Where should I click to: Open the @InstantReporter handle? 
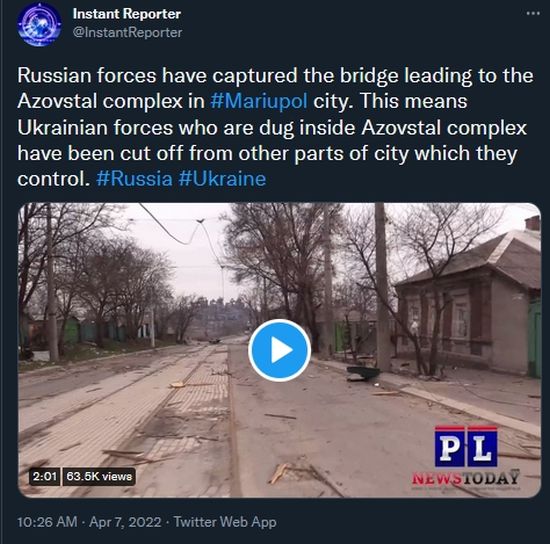coord(127,32)
